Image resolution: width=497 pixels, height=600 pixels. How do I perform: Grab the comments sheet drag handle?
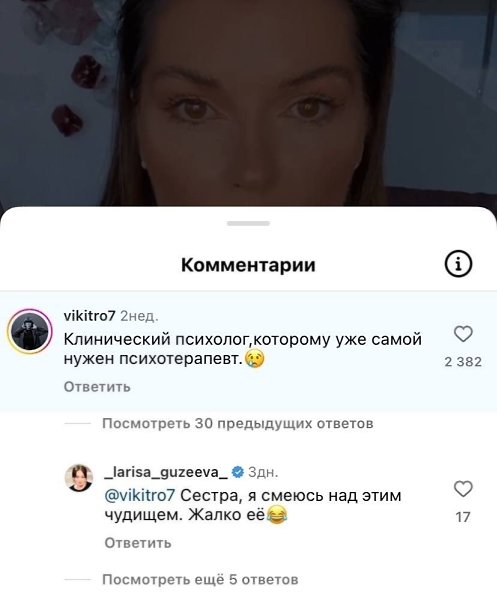coord(248,223)
